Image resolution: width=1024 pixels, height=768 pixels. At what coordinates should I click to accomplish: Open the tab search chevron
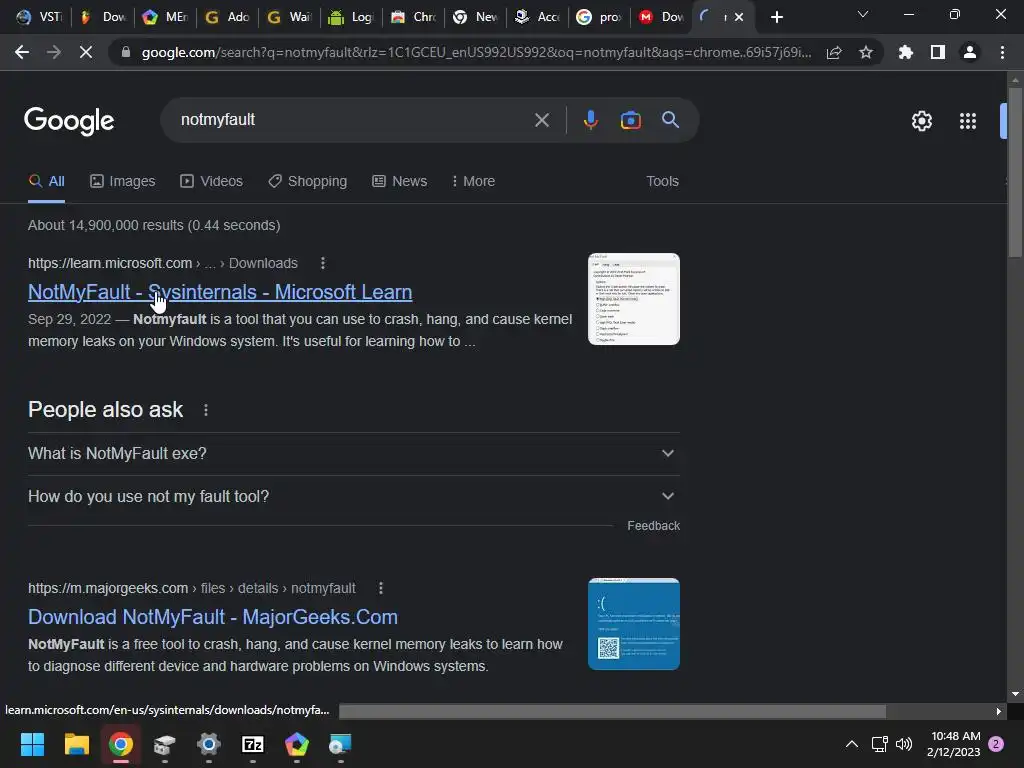click(863, 14)
